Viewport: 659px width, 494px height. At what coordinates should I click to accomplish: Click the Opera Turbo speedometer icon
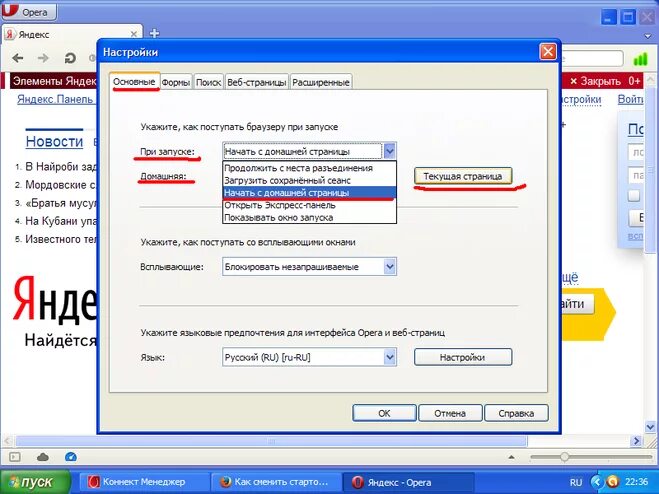pos(71,457)
